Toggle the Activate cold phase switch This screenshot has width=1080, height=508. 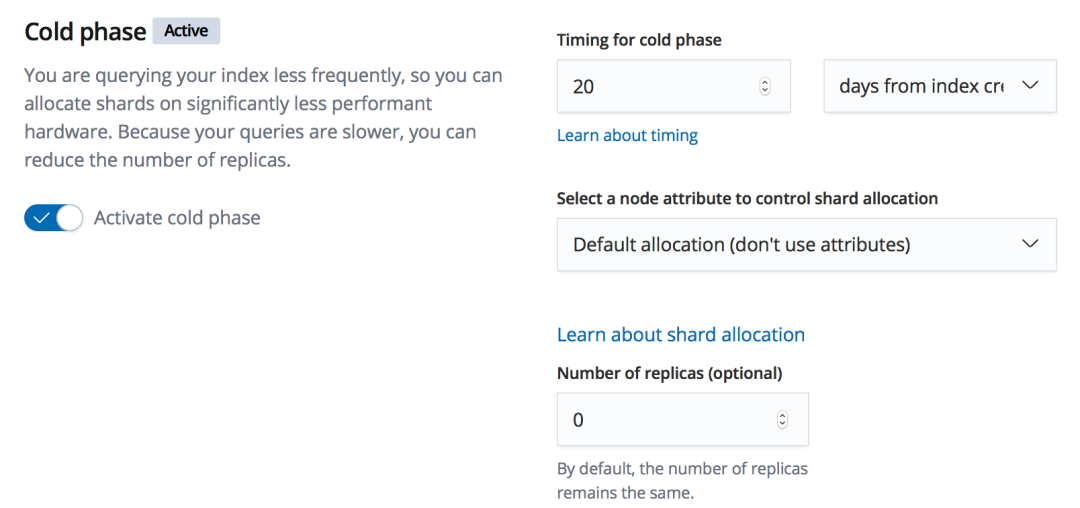(x=53, y=217)
